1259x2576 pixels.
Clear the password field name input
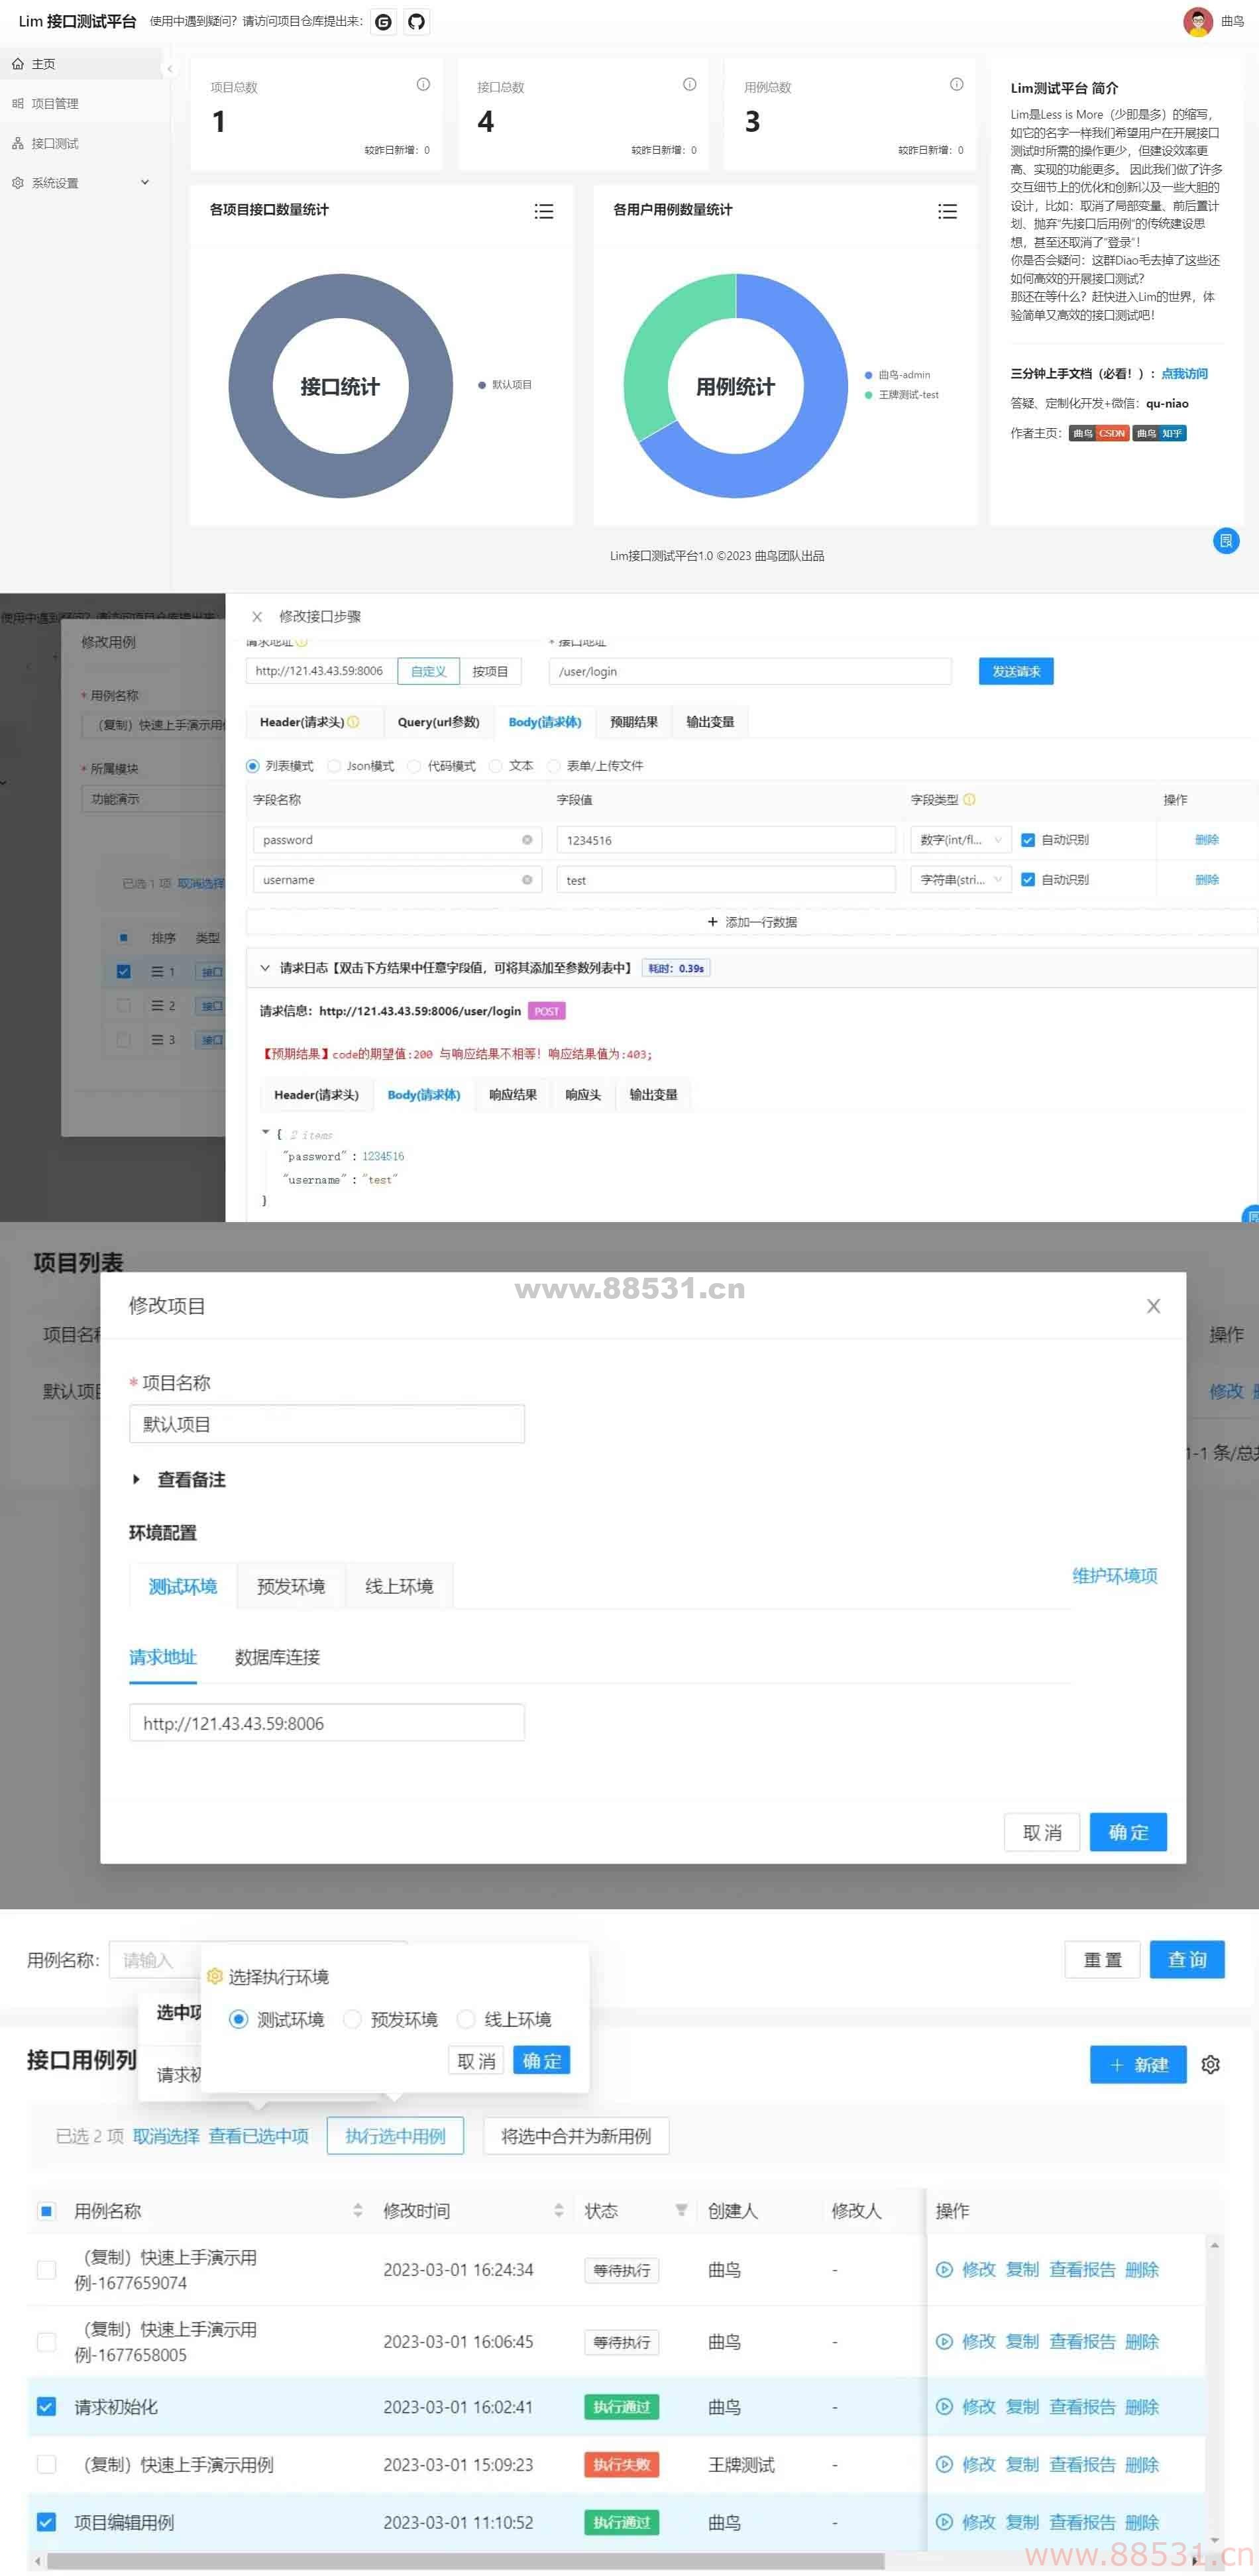pyautogui.click(x=527, y=840)
